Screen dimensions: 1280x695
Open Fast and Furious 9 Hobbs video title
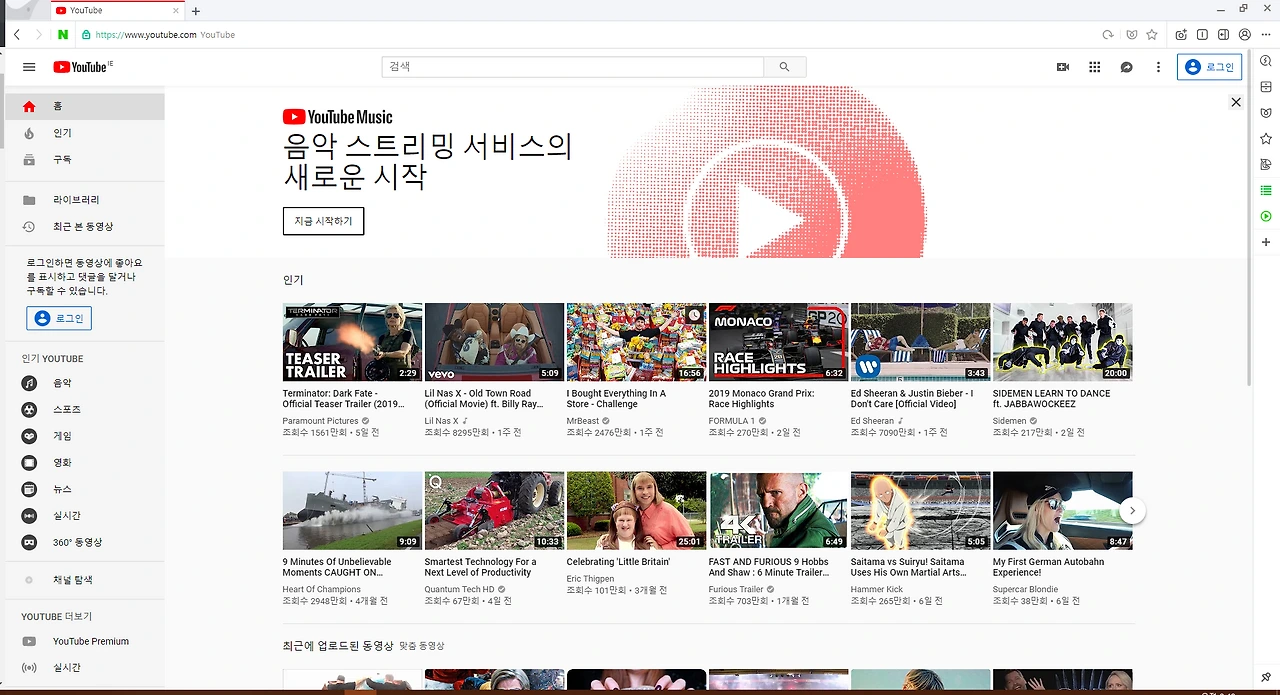(769, 567)
